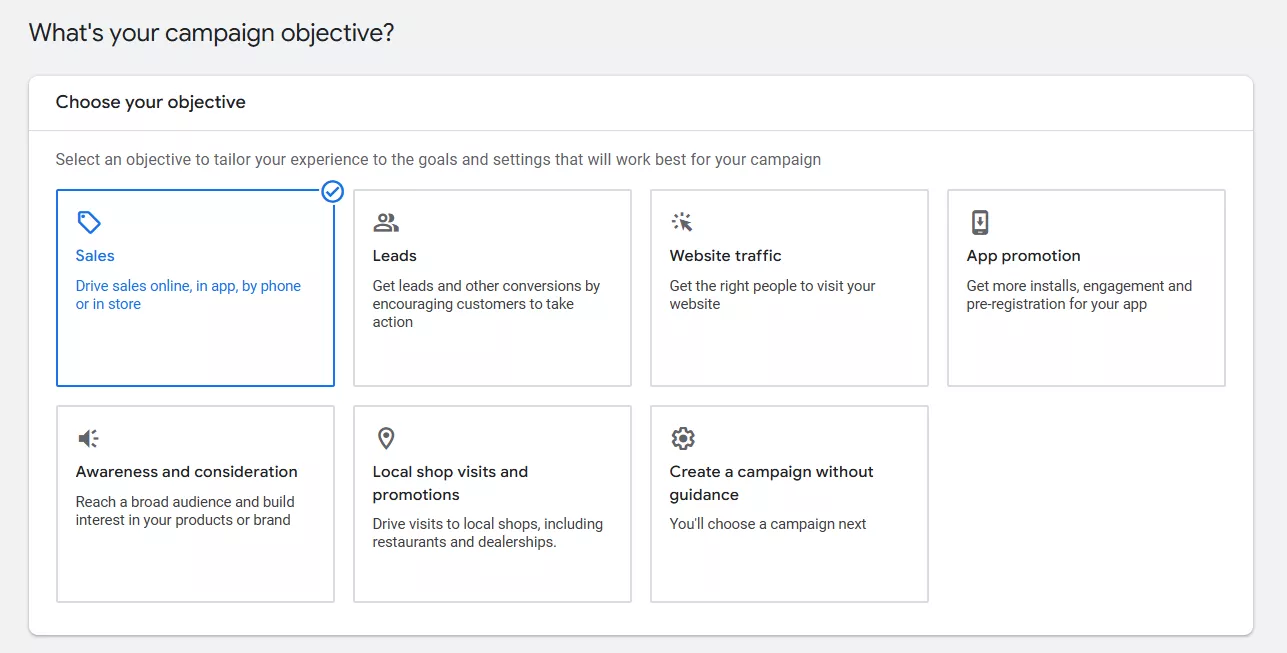Click the Leads people icon

(386, 222)
